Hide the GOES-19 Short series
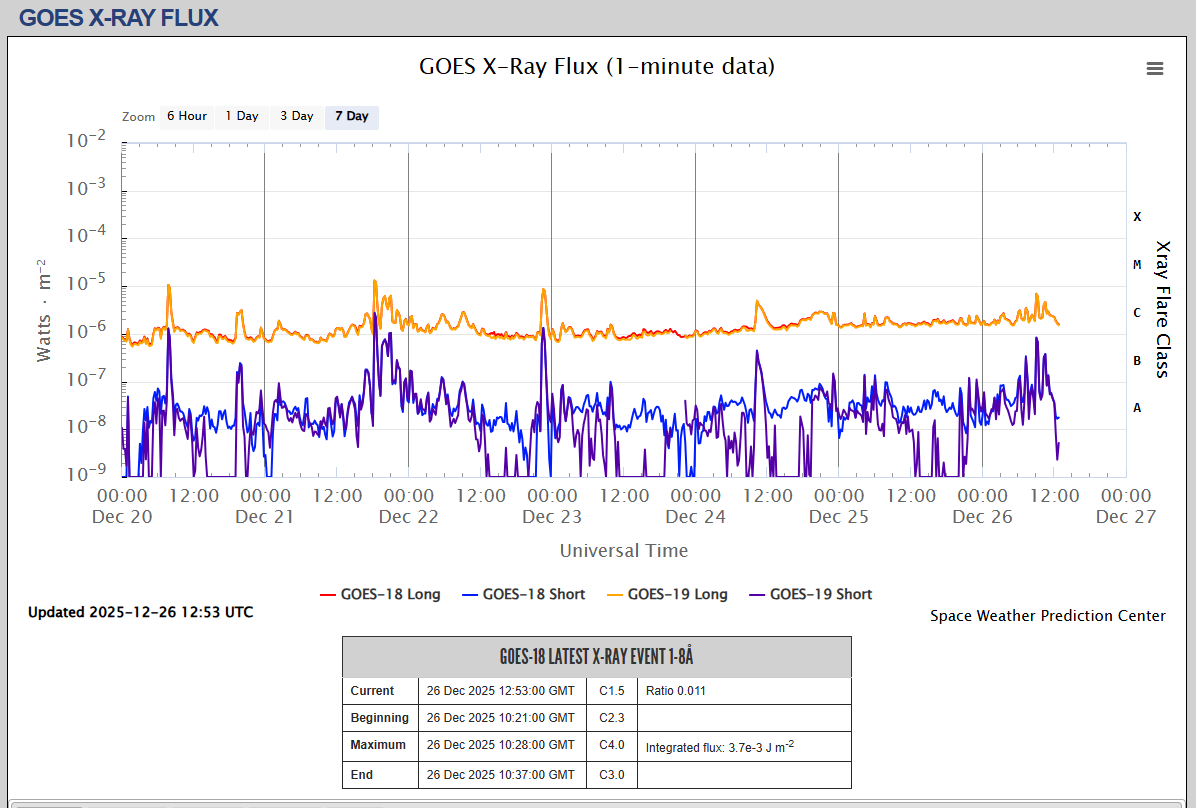This screenshot has width=1196, height=808. point(810,594)
